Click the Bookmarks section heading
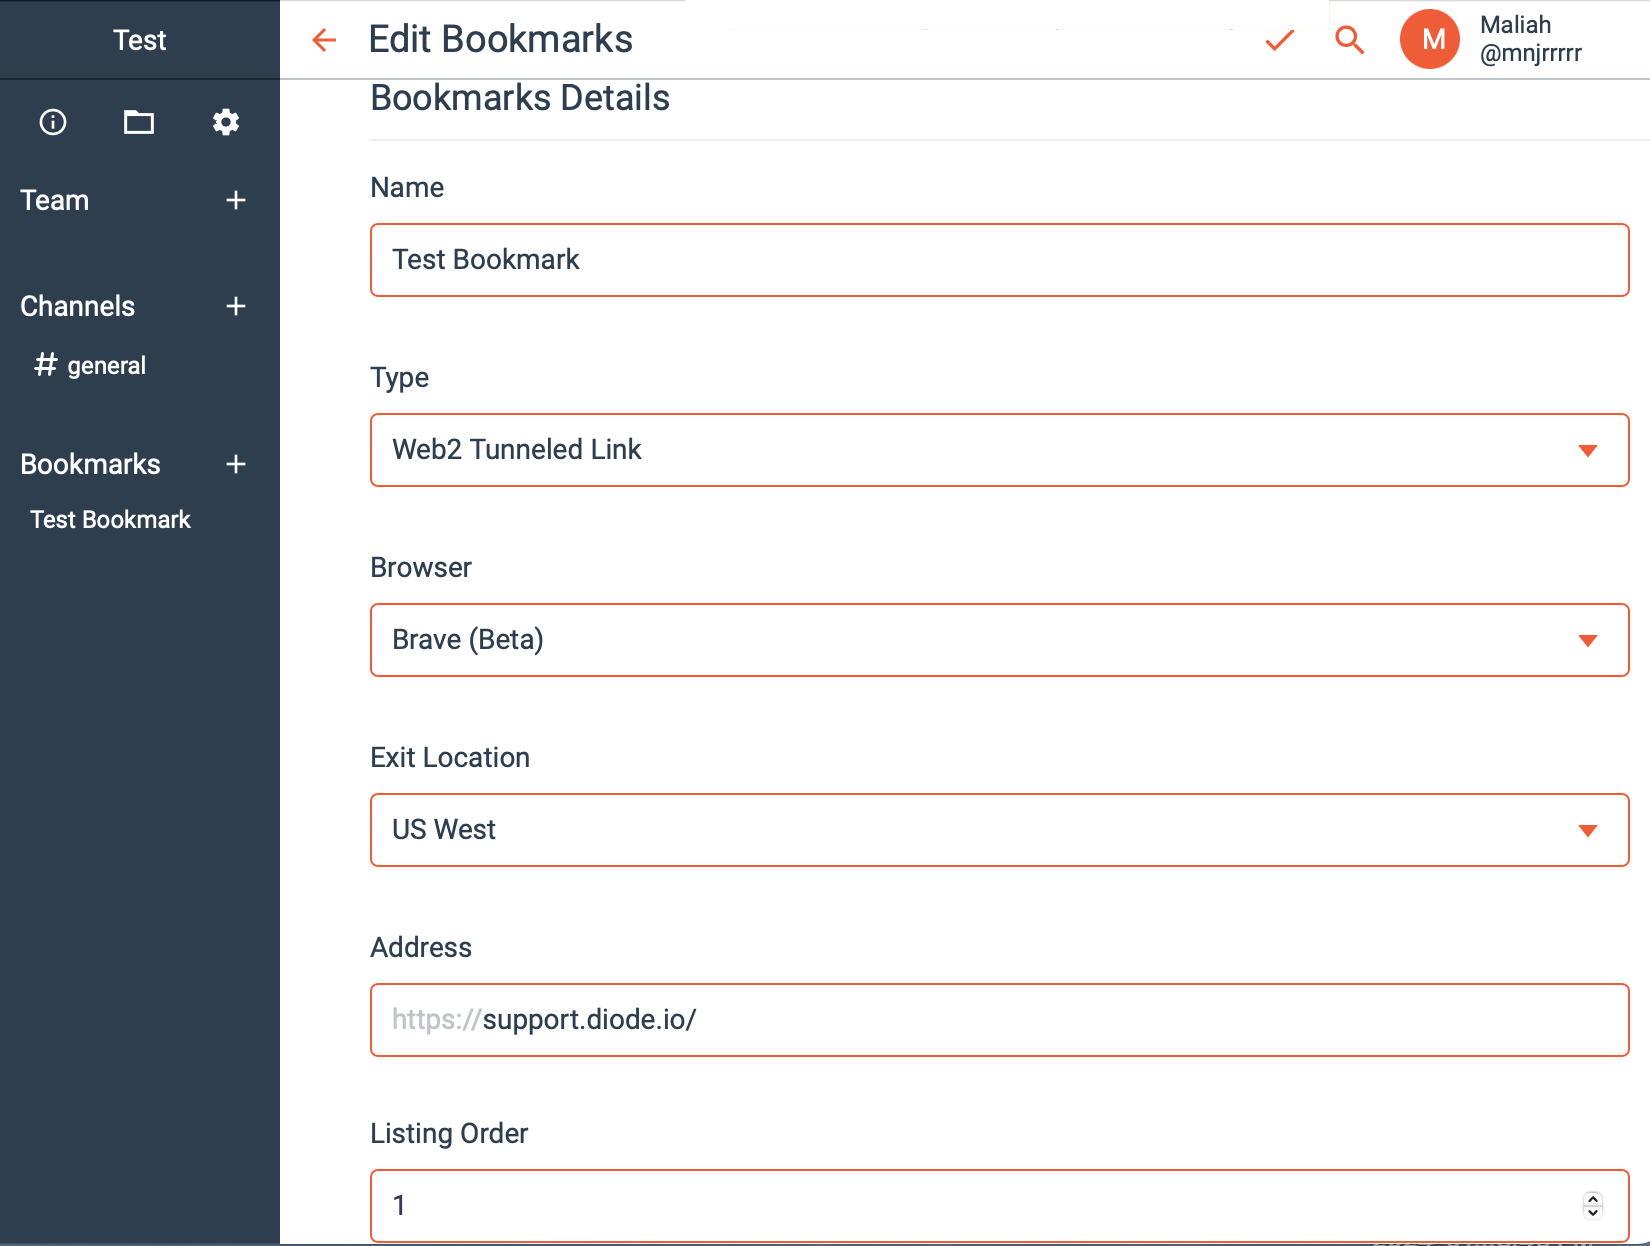 [90, 464]
